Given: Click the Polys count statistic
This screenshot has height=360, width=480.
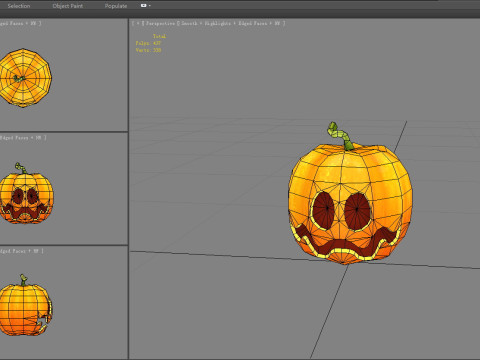Looking at the screenshot, I should coord(148,43).
